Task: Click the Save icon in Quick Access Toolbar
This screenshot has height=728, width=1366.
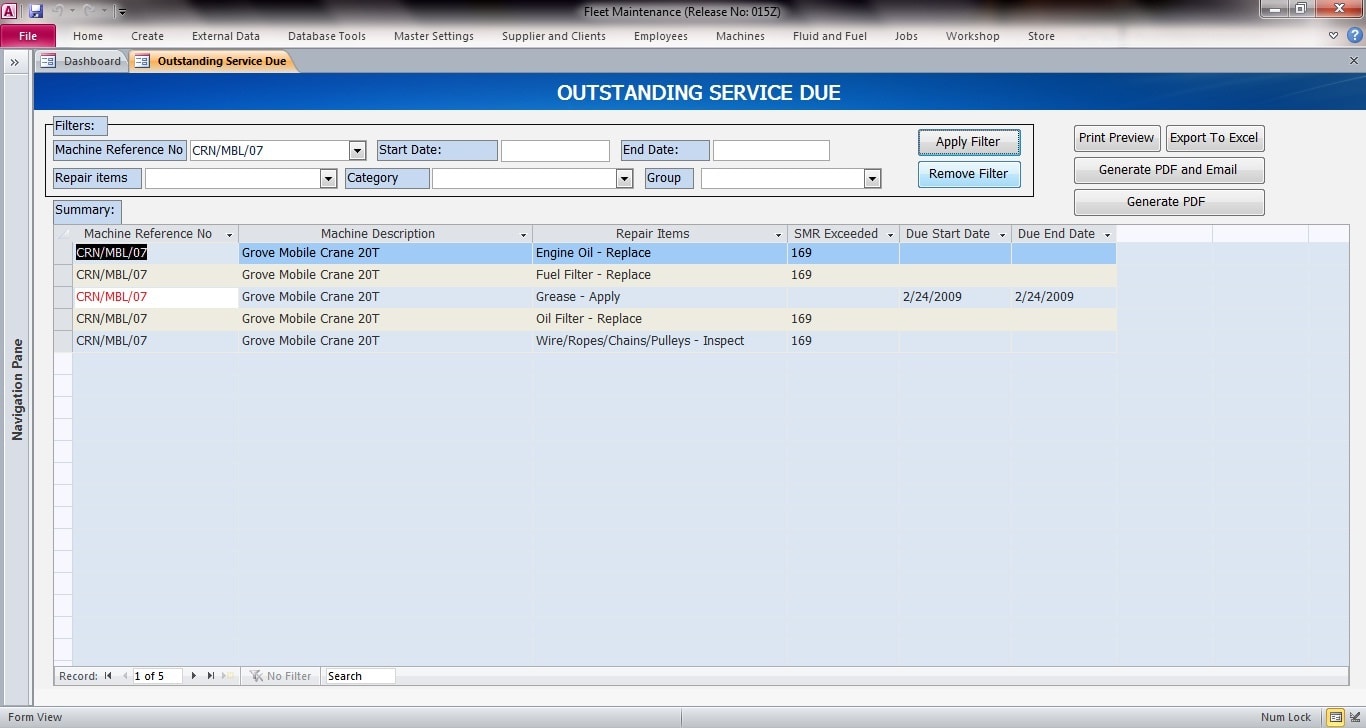Action: 36,11
